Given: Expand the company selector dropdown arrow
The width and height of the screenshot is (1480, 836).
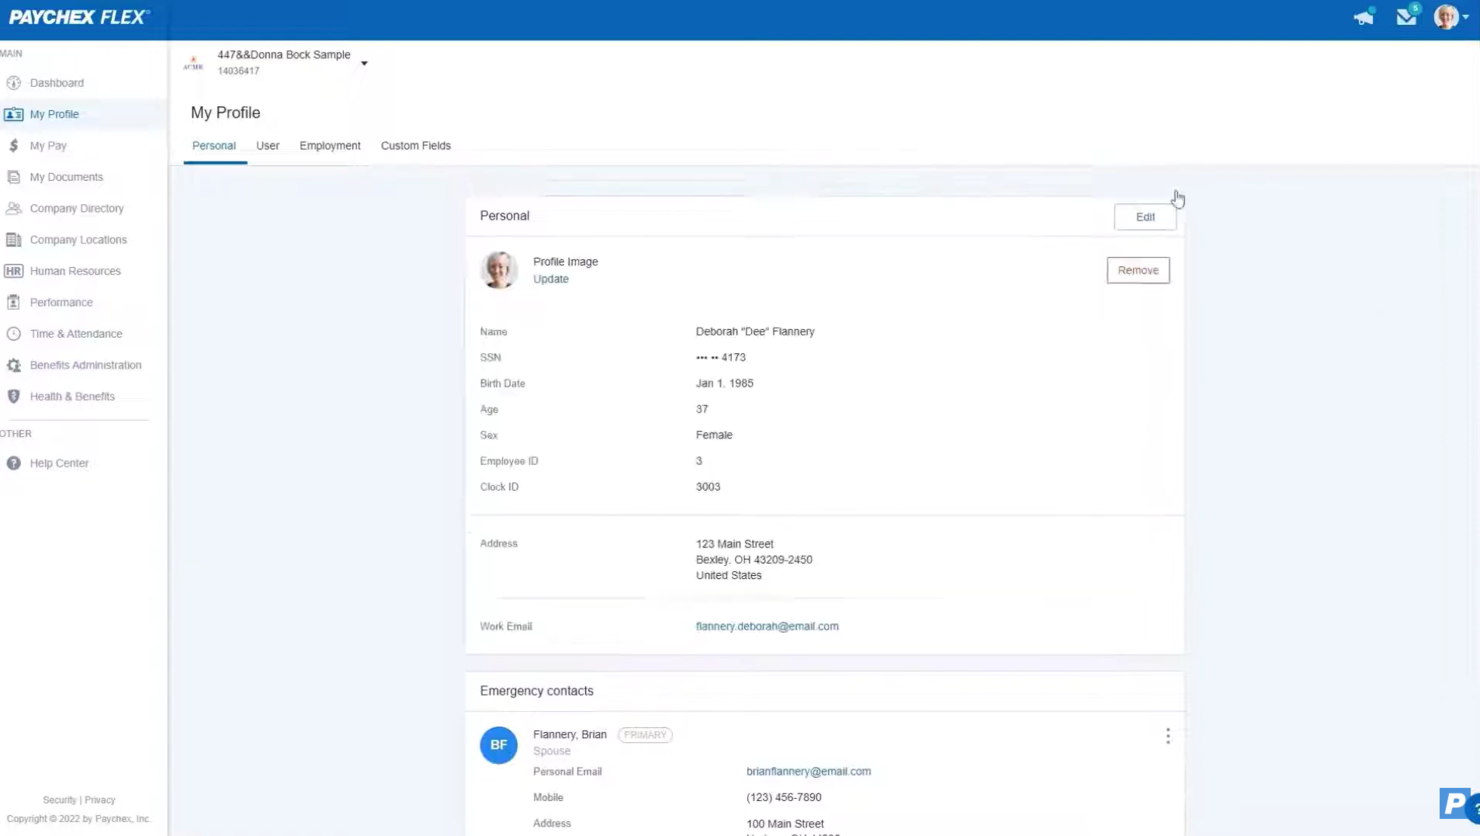Looking at the screenshot, I should coord(364,63).
